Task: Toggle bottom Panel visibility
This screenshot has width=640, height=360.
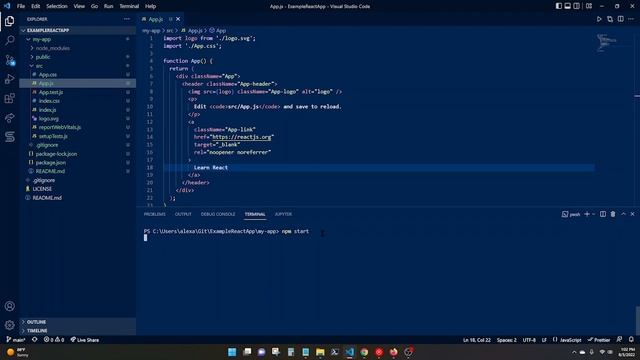Action: [567, 6]
